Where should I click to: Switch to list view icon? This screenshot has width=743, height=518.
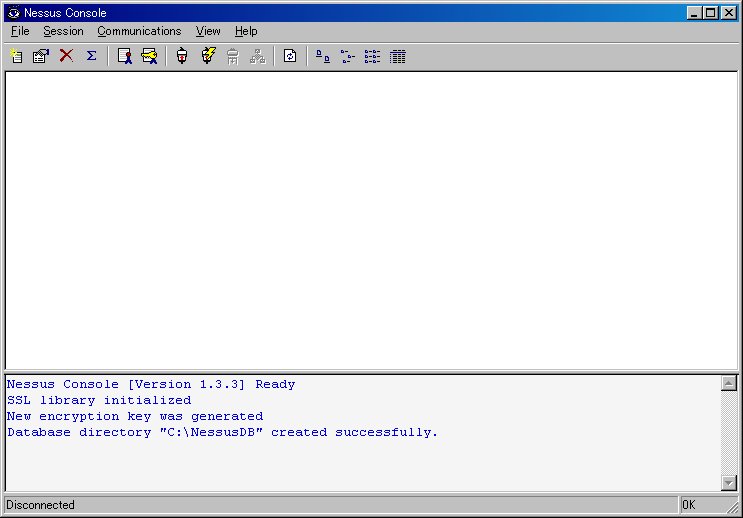coord(372,56)
